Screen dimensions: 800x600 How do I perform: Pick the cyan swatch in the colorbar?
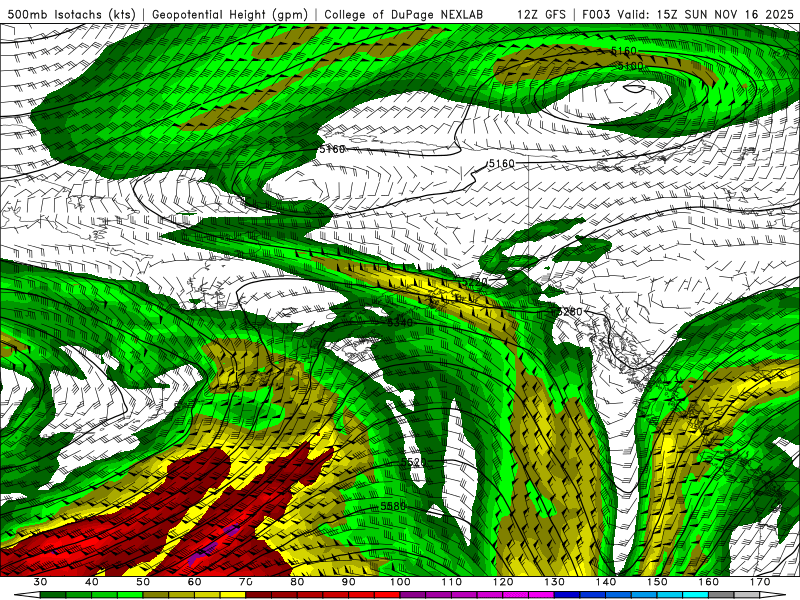point(695,595)
